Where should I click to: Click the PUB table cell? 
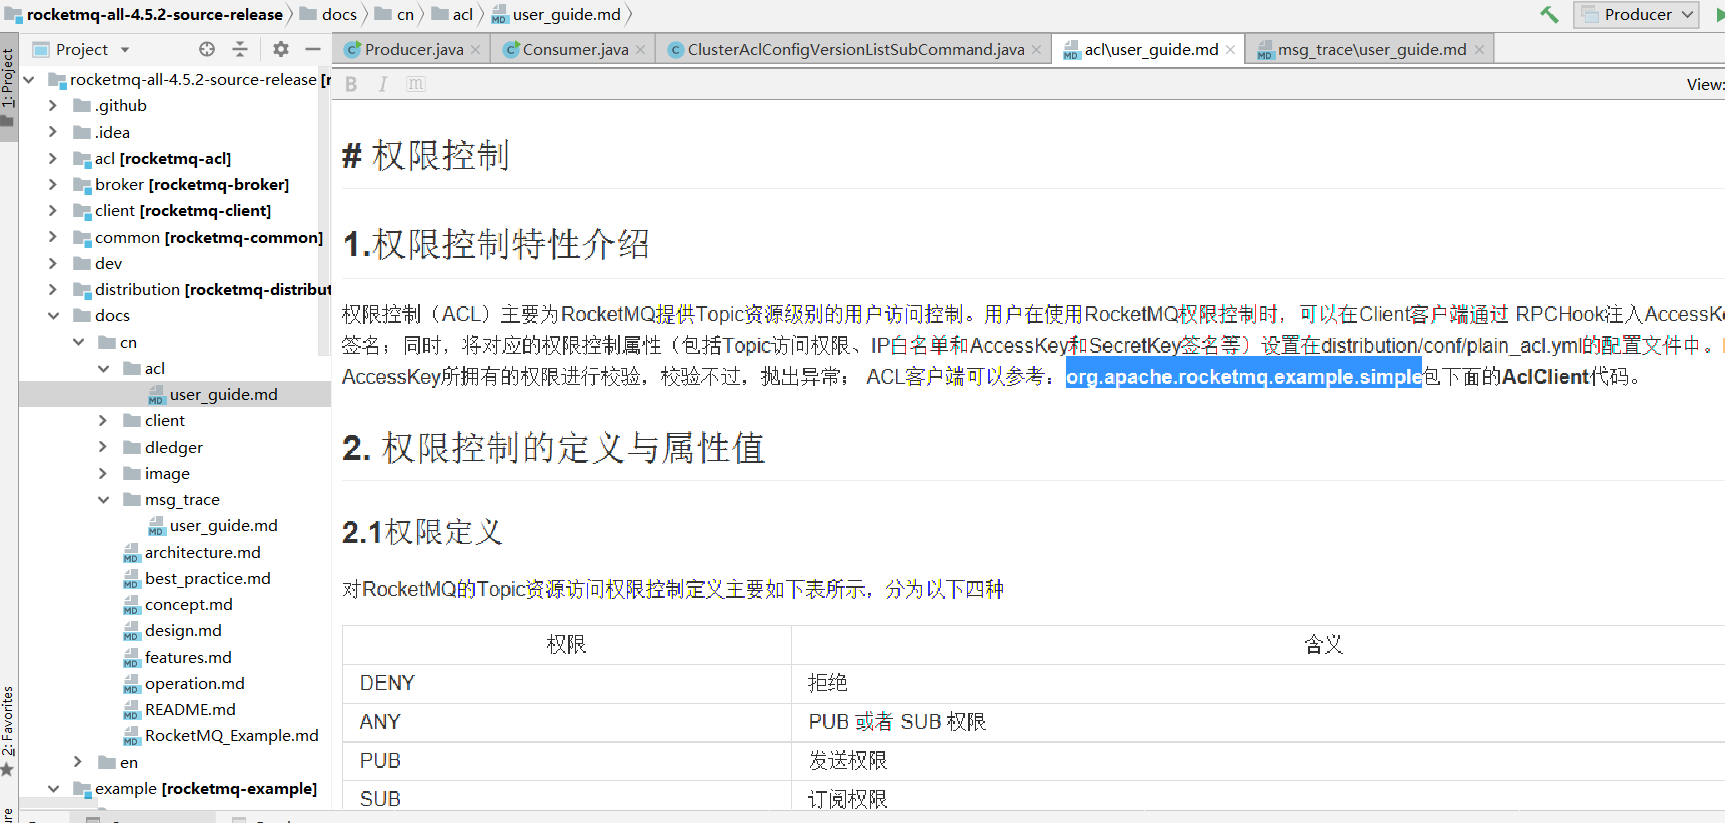click(566, 761)
